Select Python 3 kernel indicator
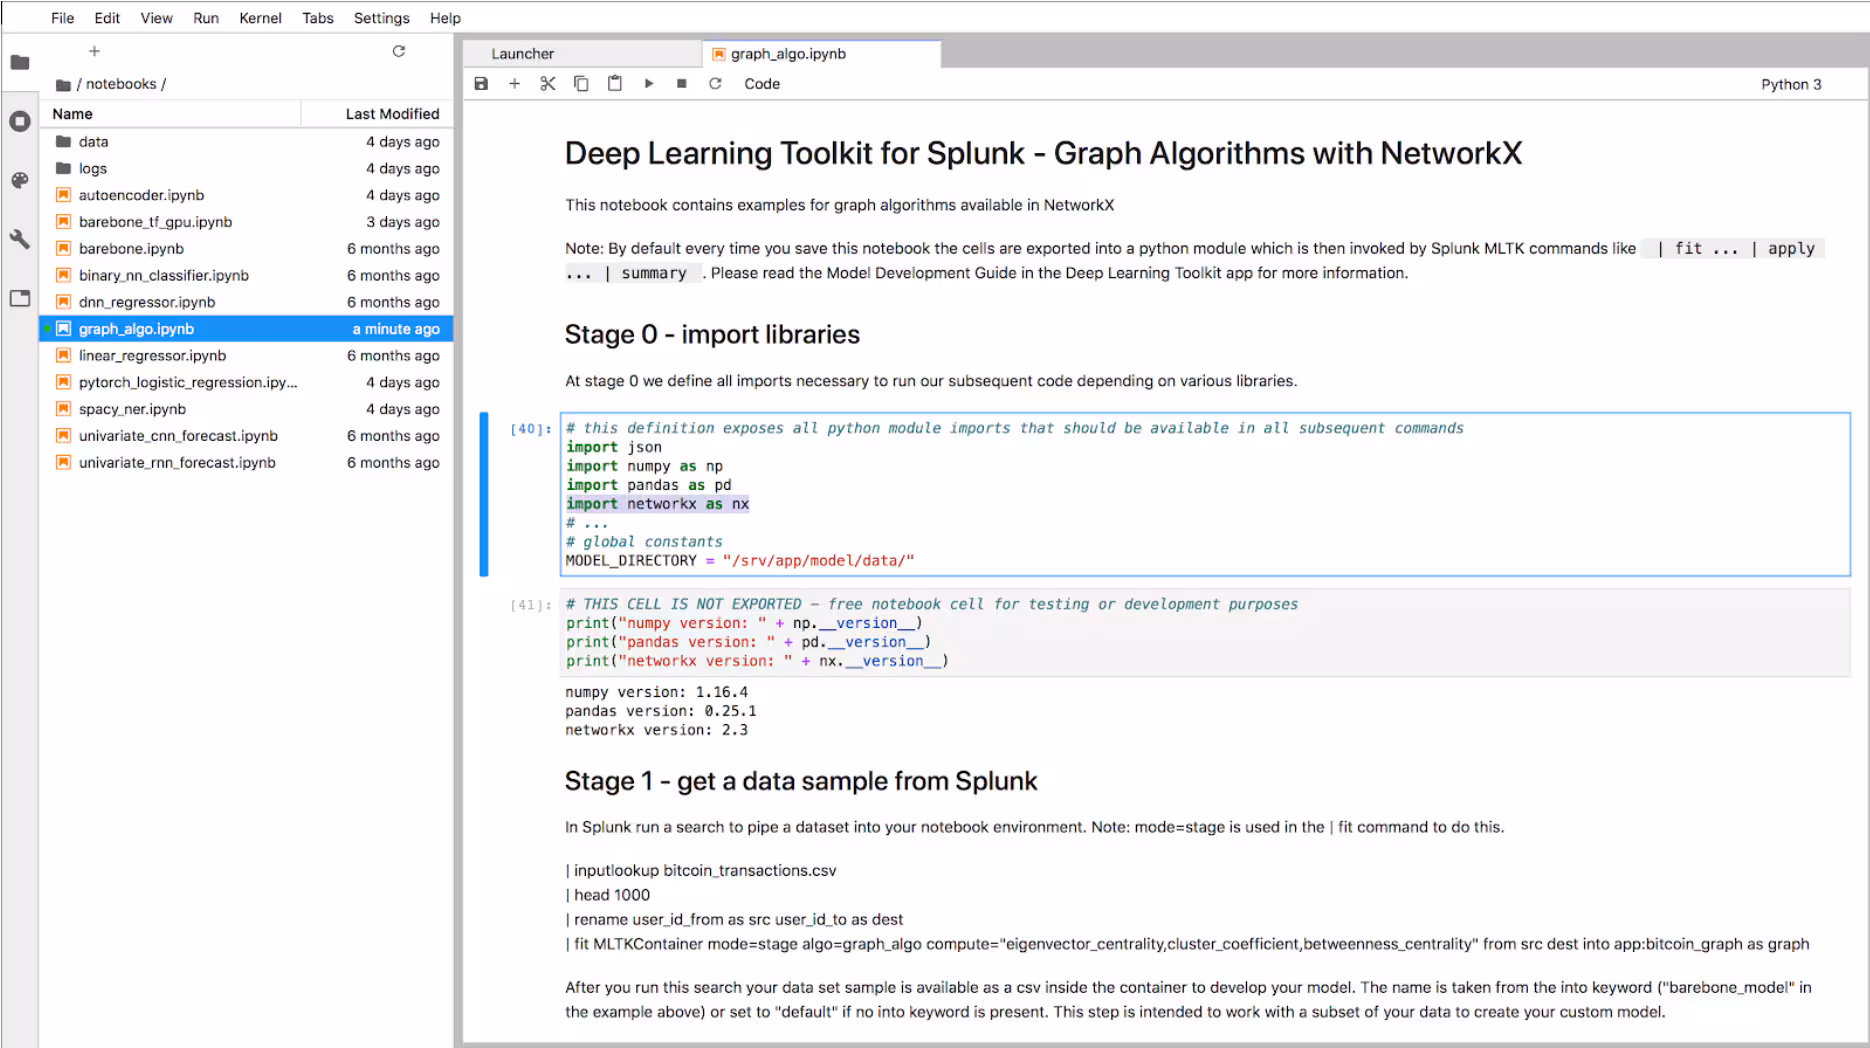Screen dimensions: 1870x1048 pos(1791,84)
